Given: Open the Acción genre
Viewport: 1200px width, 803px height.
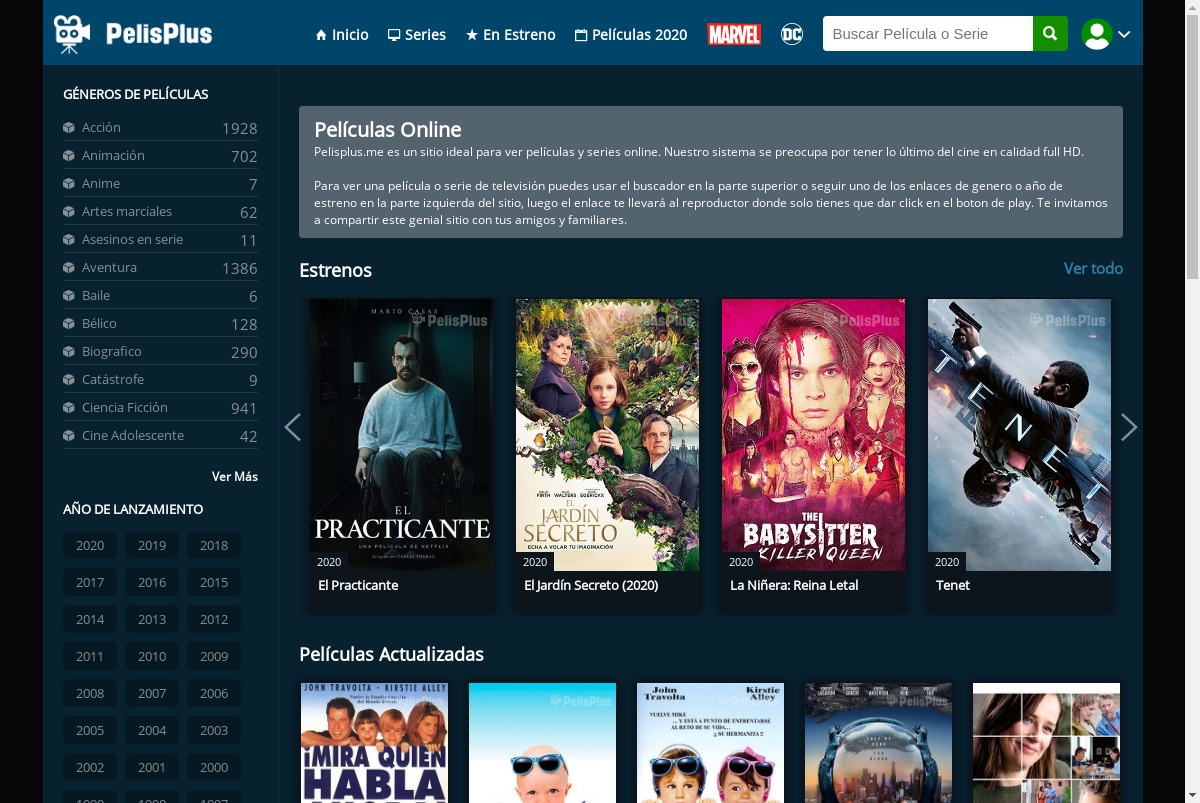Looking at the screenshot, I should tap(160, 128).
